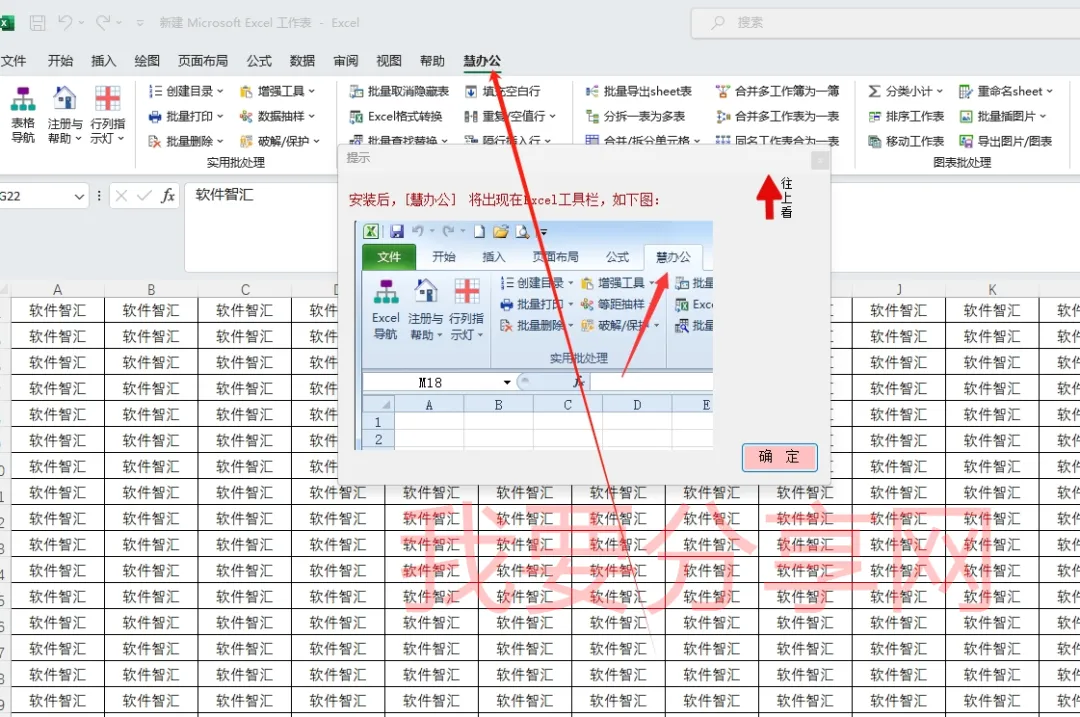
Task: Switch to the 页面布局 ribbon tab
Action: coord(202,61)
